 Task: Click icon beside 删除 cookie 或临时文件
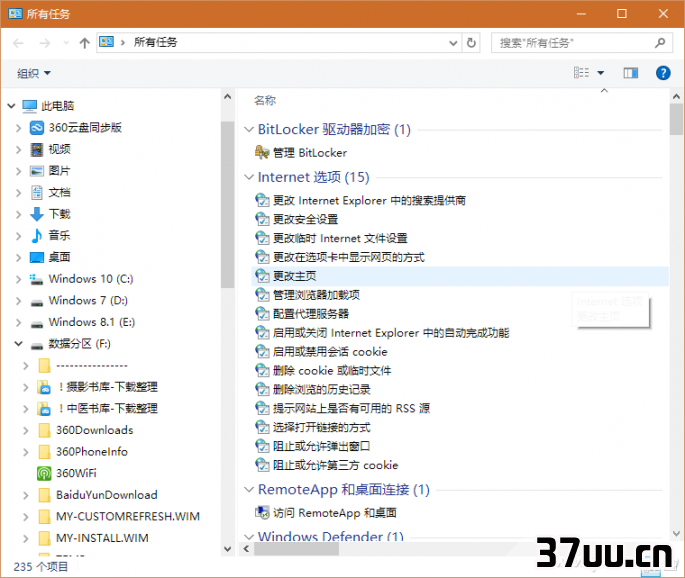tap(262, 370)
